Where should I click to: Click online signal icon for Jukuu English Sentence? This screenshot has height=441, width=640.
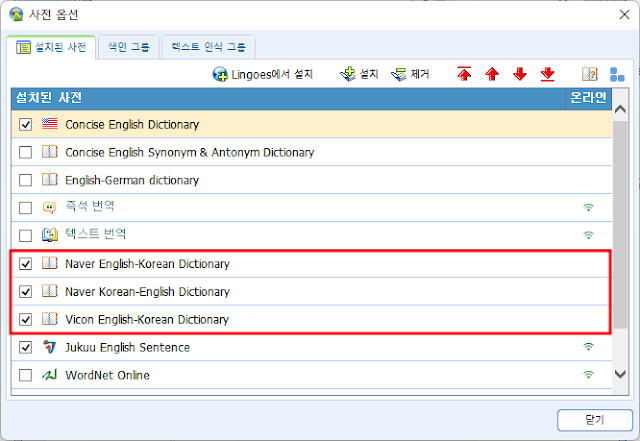coord(588,347)
